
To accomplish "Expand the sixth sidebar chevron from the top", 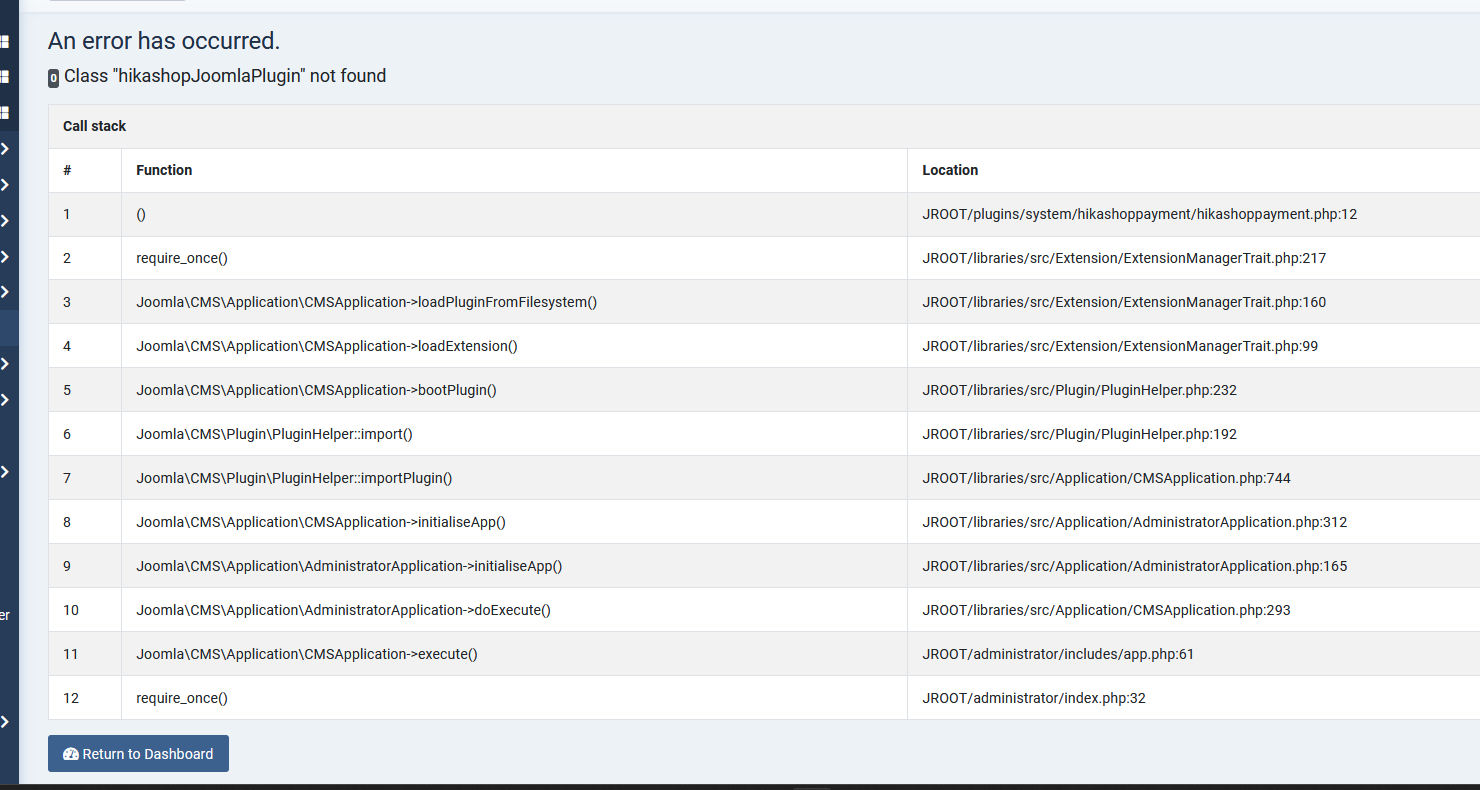I will 5,364.
